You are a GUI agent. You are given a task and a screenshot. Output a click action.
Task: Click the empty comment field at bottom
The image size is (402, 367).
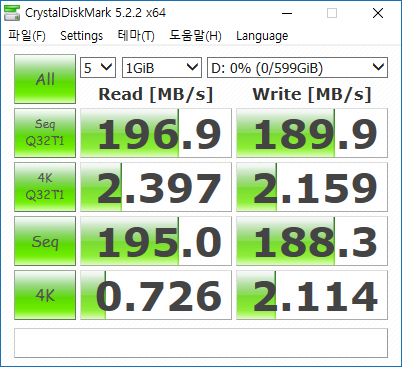(201, 343)
